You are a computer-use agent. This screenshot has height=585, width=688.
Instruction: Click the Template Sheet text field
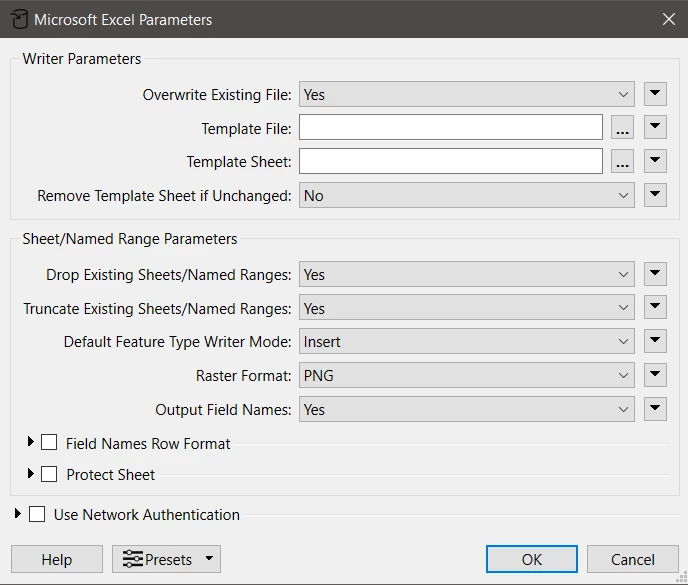451,161
